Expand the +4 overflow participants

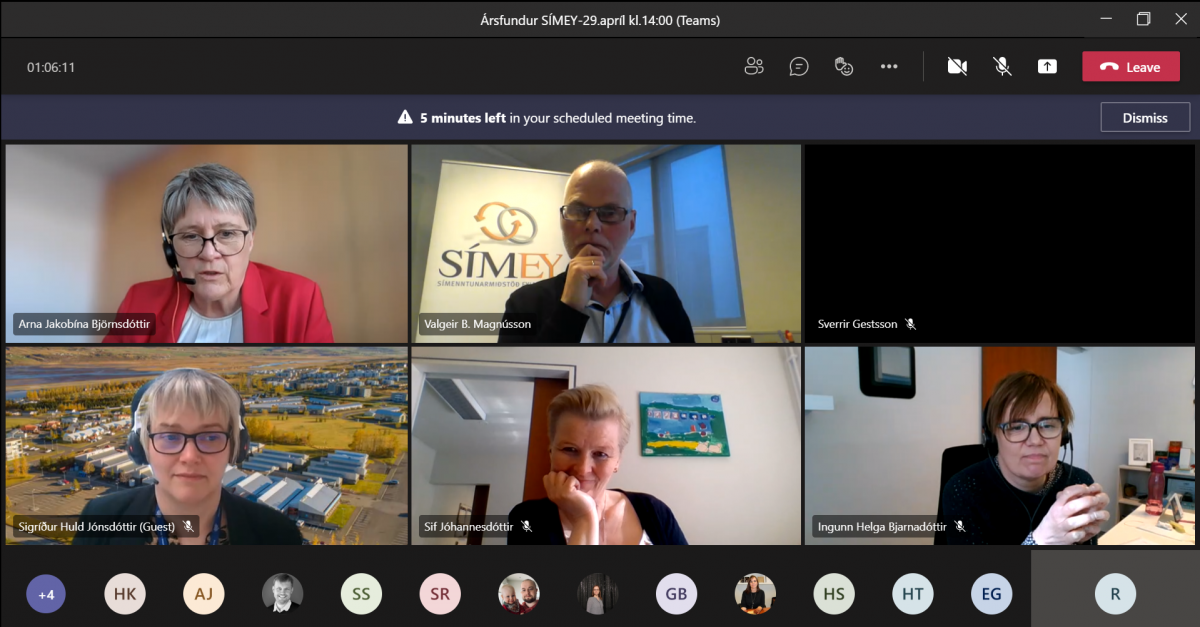[45, 594]
